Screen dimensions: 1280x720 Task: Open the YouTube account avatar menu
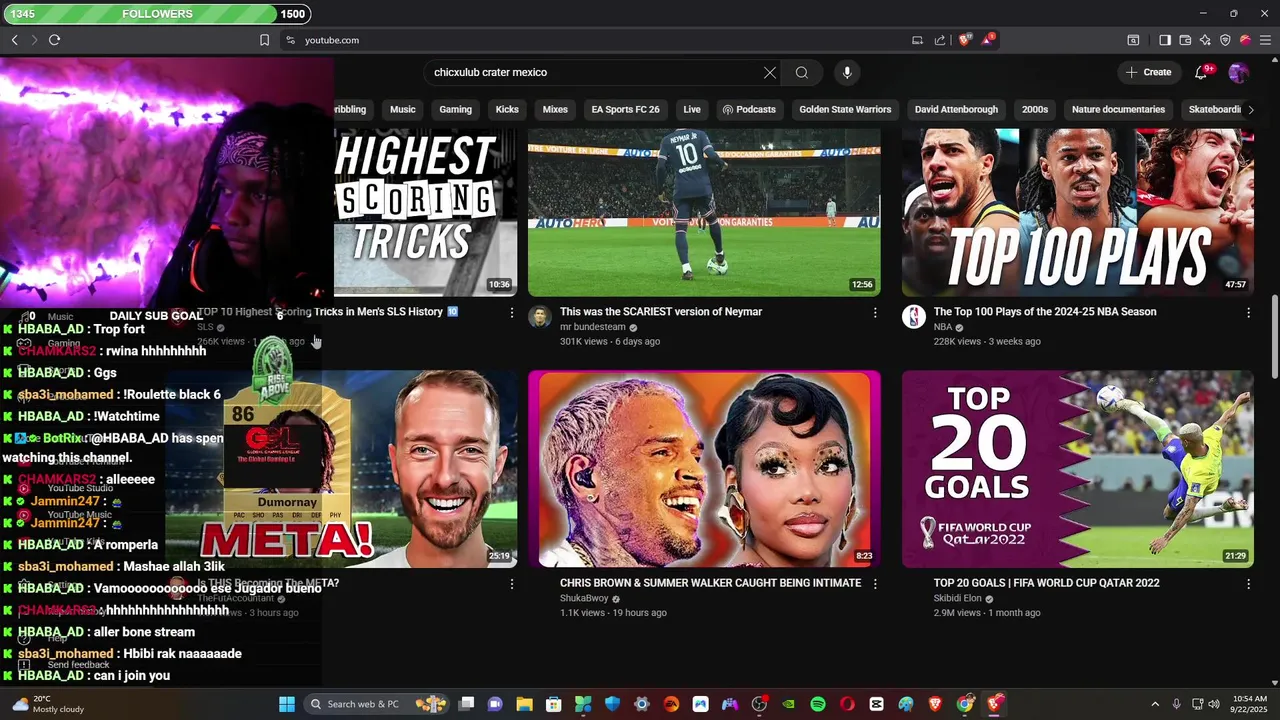1238,72
